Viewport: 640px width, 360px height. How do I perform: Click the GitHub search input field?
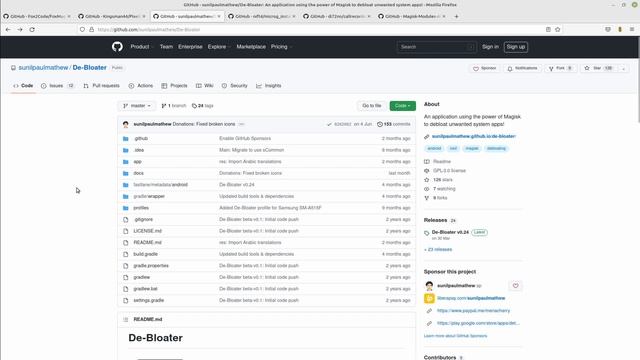(436, 47)
